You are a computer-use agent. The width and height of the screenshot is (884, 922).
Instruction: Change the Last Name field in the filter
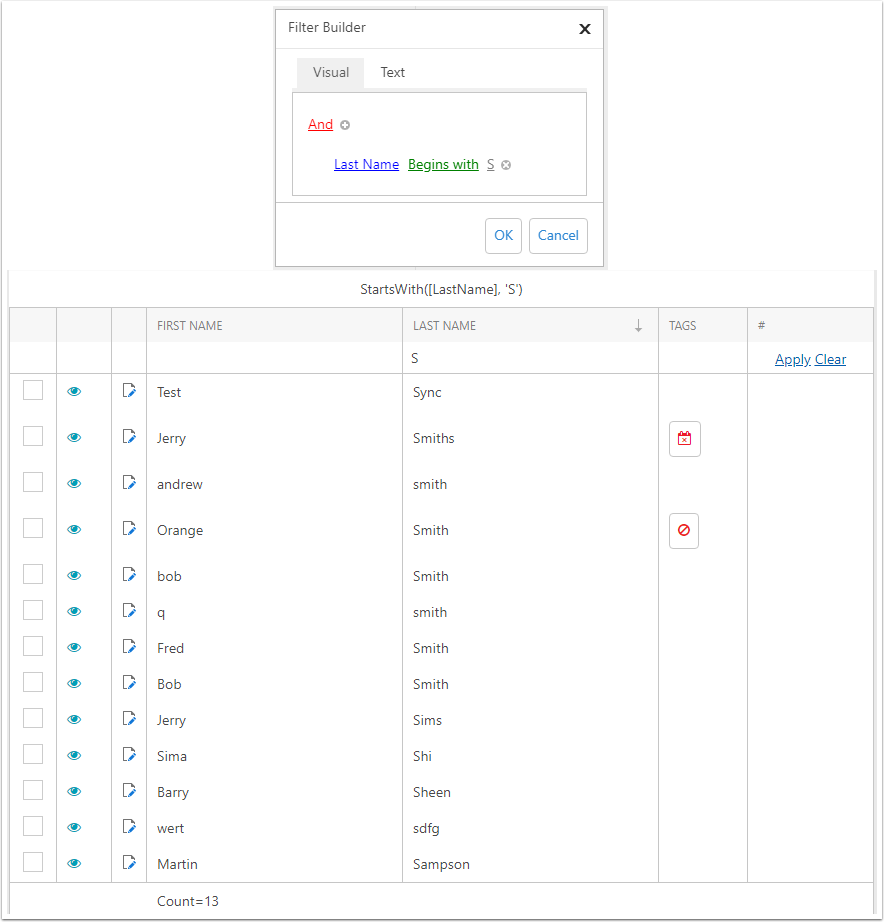click(x=366, y=165)
